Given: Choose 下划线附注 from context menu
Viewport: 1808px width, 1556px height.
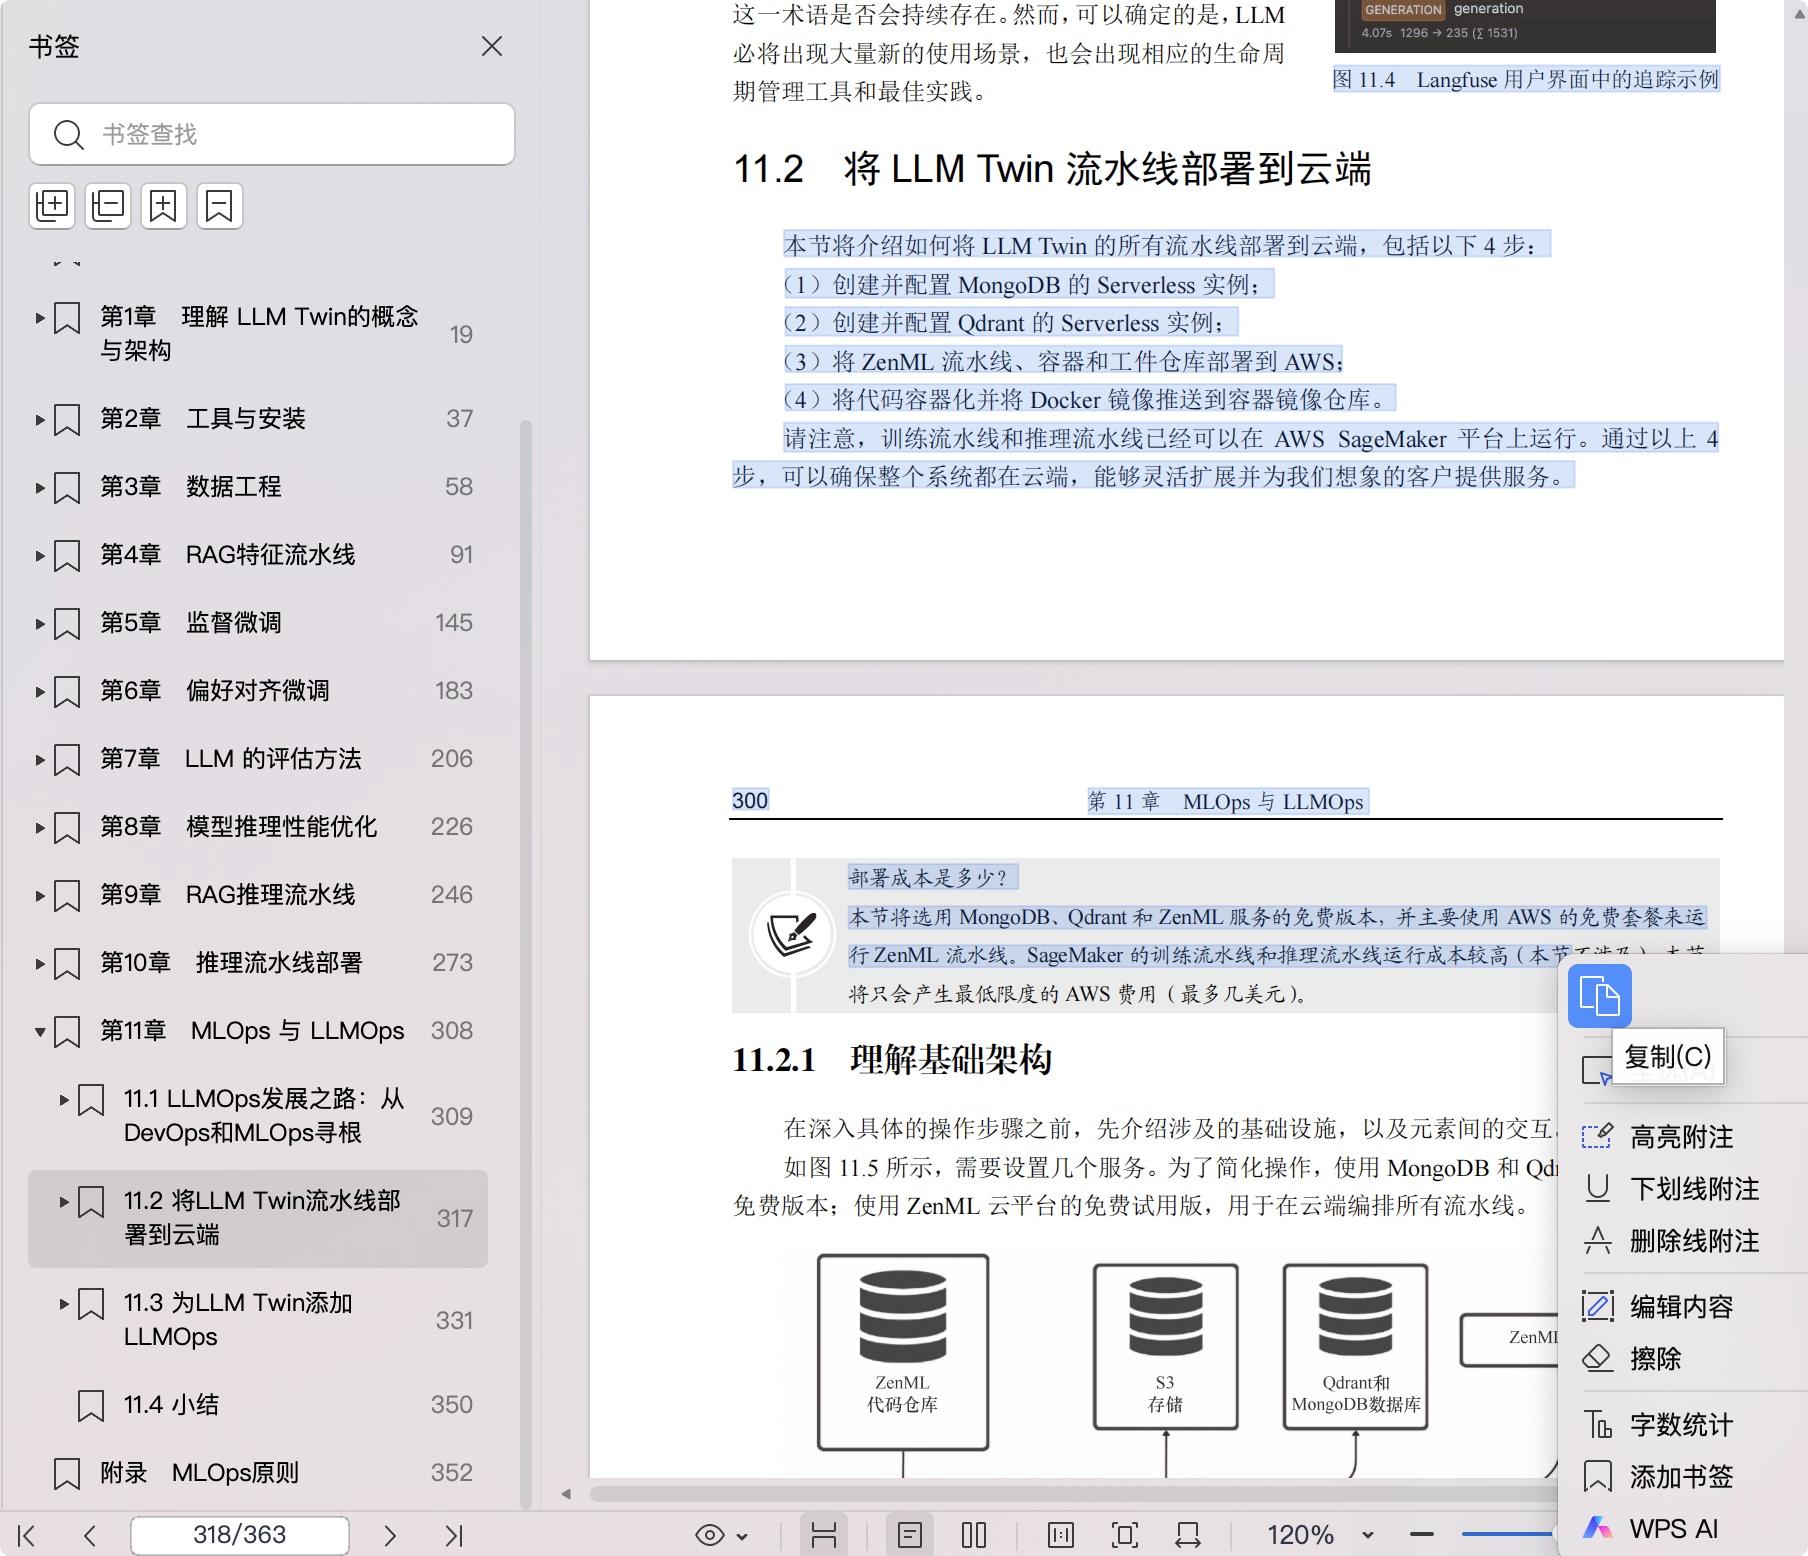Looking at the screenshot, I should [1682, 1189].
